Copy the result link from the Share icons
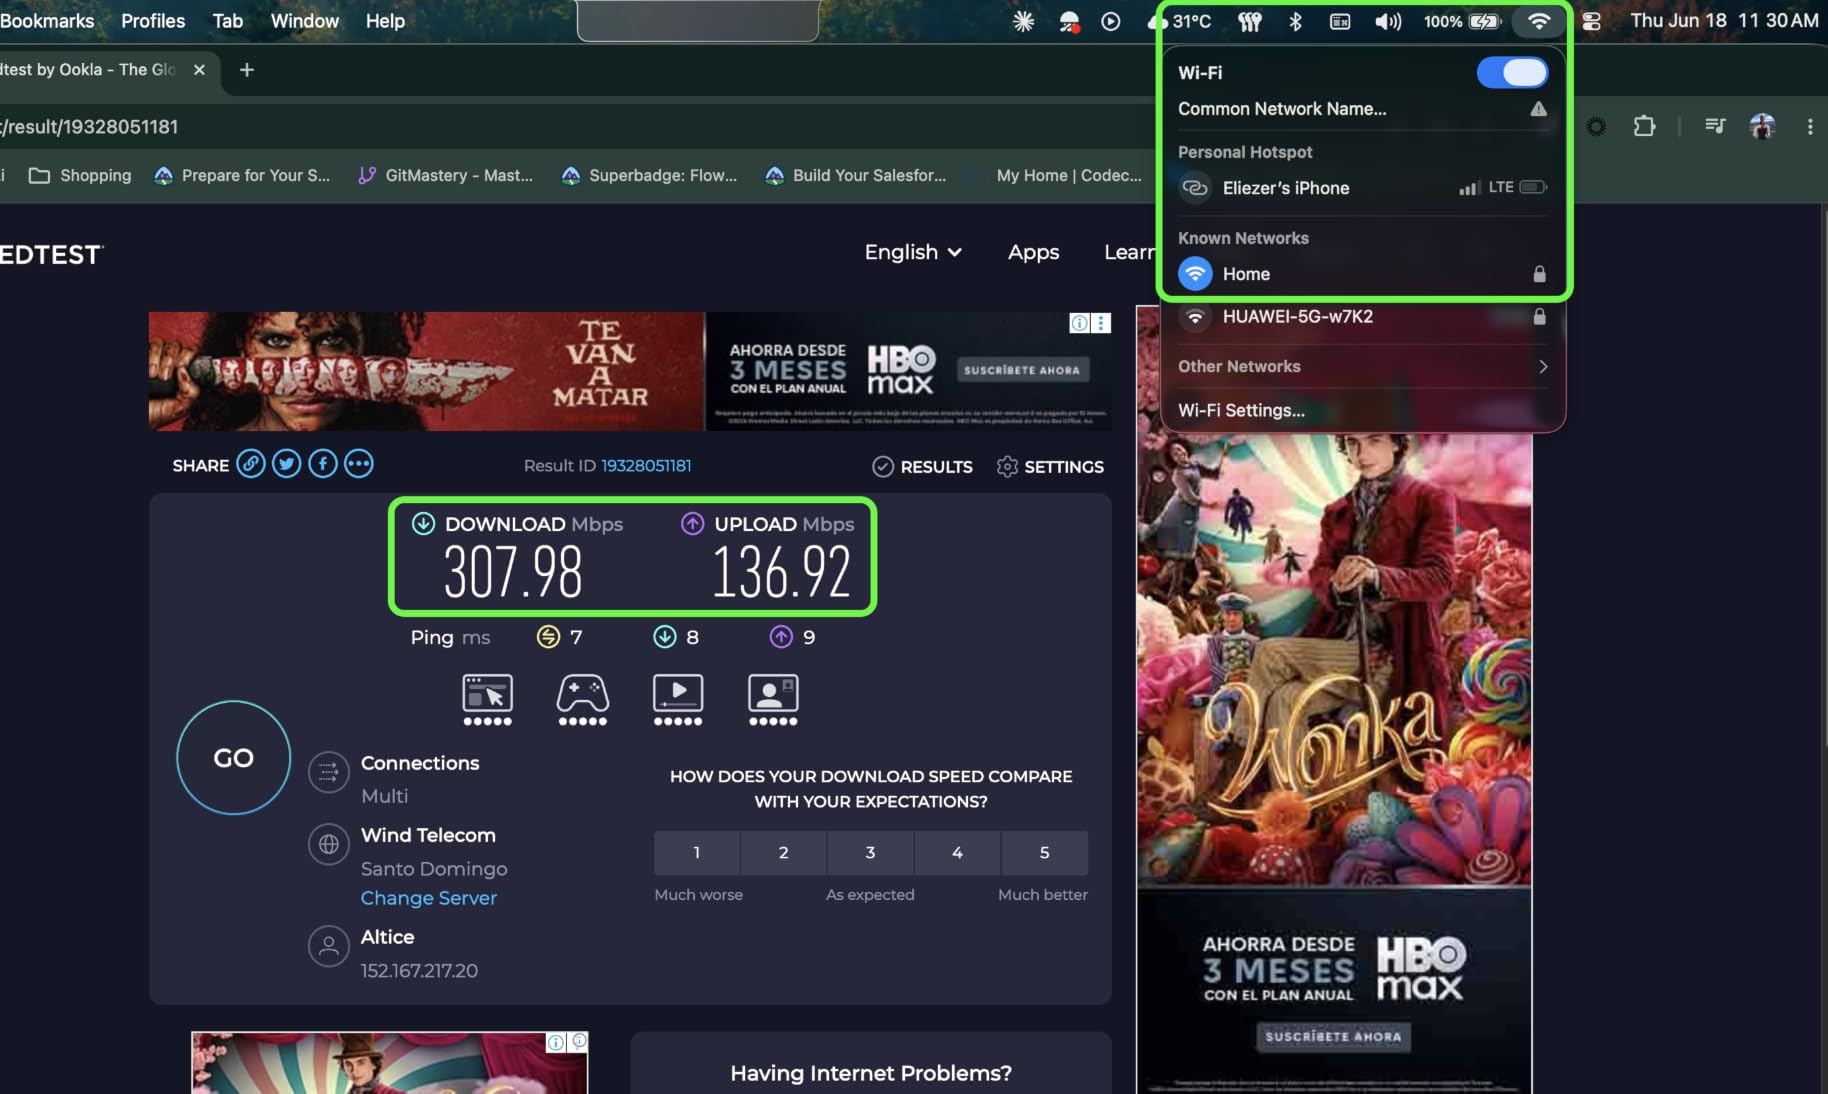The image size is (1828, 1094). click(x=251, y=464)
